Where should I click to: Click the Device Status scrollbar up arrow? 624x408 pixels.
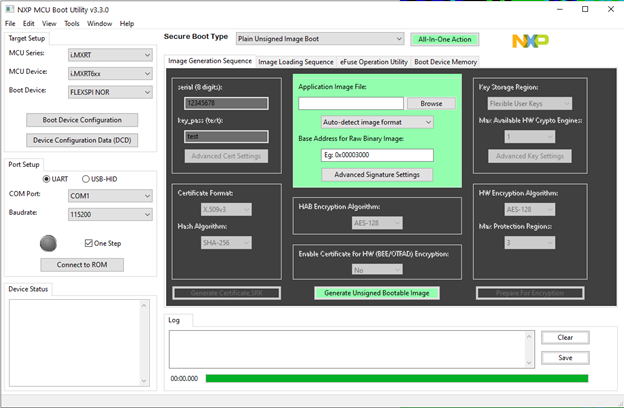[x=144, y=305]
